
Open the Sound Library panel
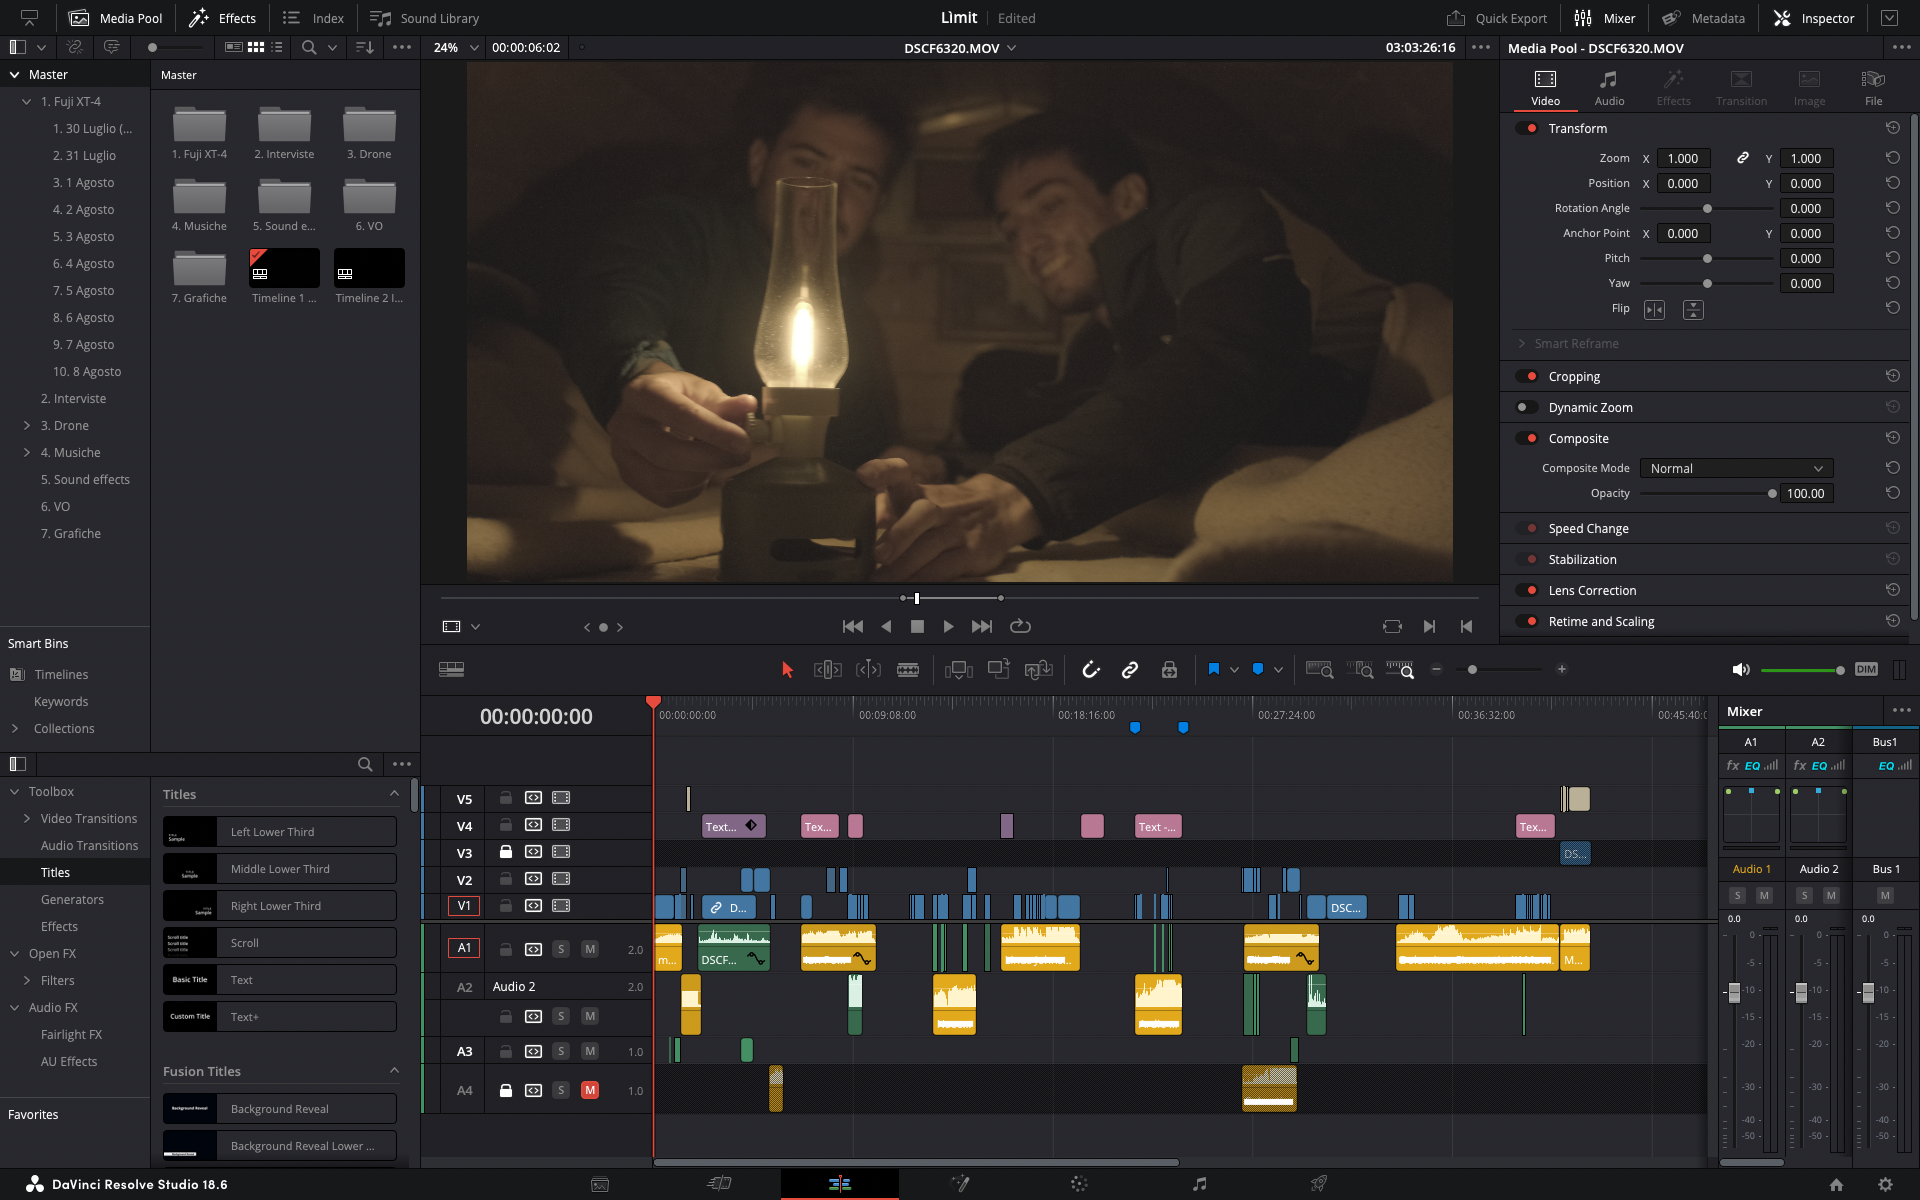coord(424,18)
